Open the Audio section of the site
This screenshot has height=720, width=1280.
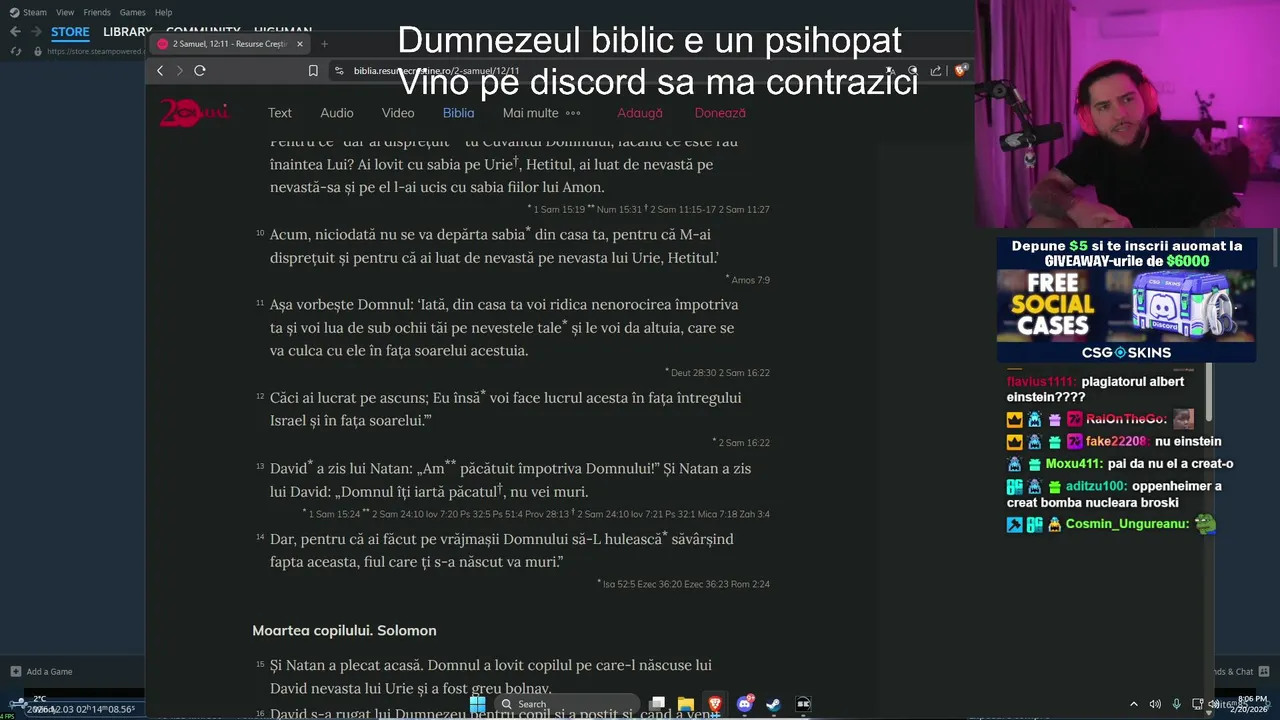click(x=337, y=113)
